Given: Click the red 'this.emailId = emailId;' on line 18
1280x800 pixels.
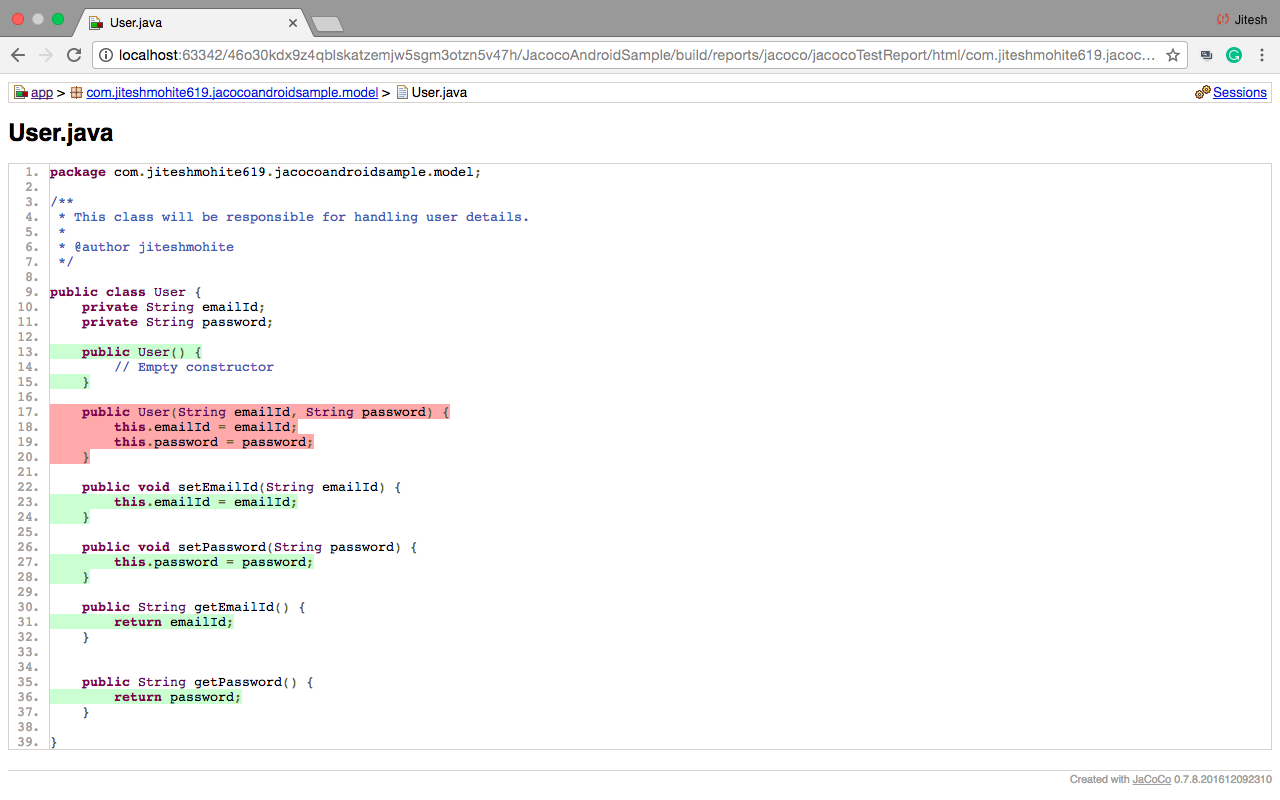Looking at the screenshot, I should [206, 427].
